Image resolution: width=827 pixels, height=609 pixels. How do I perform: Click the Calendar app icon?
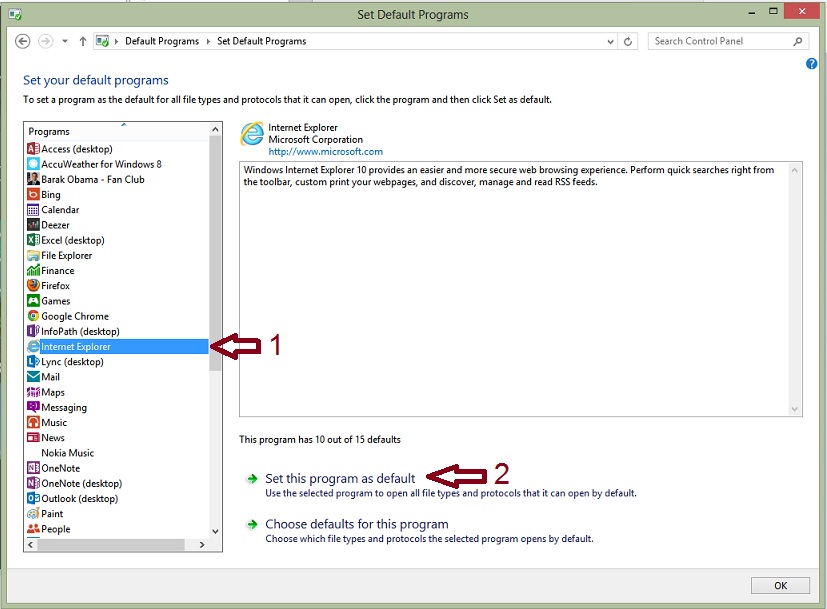click(x=33, y=210)
